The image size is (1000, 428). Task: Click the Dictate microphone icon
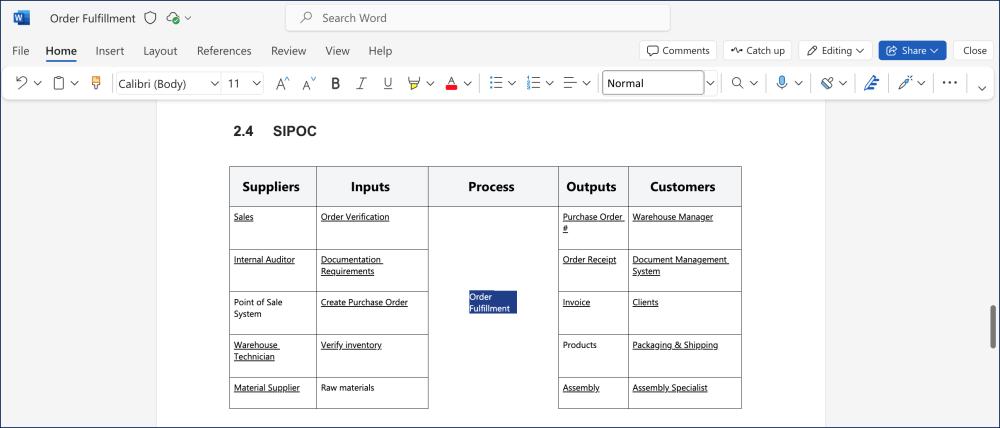782,84
